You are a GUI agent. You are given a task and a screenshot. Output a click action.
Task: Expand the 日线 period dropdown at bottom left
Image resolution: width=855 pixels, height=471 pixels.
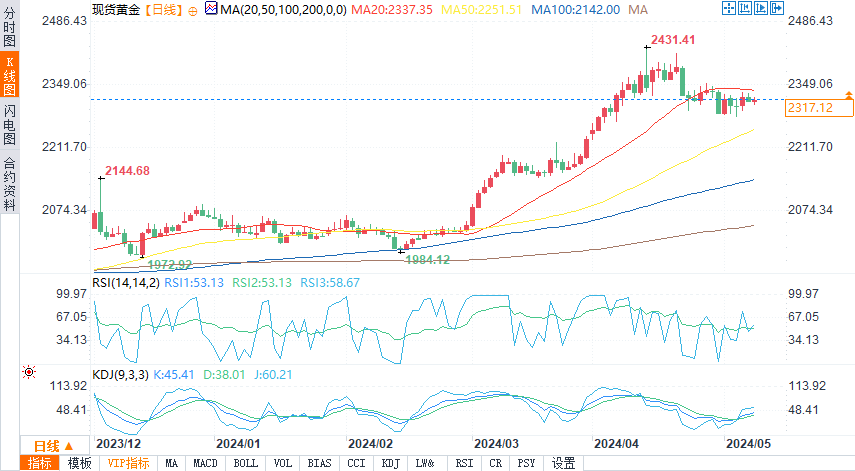tap(55, 446)
